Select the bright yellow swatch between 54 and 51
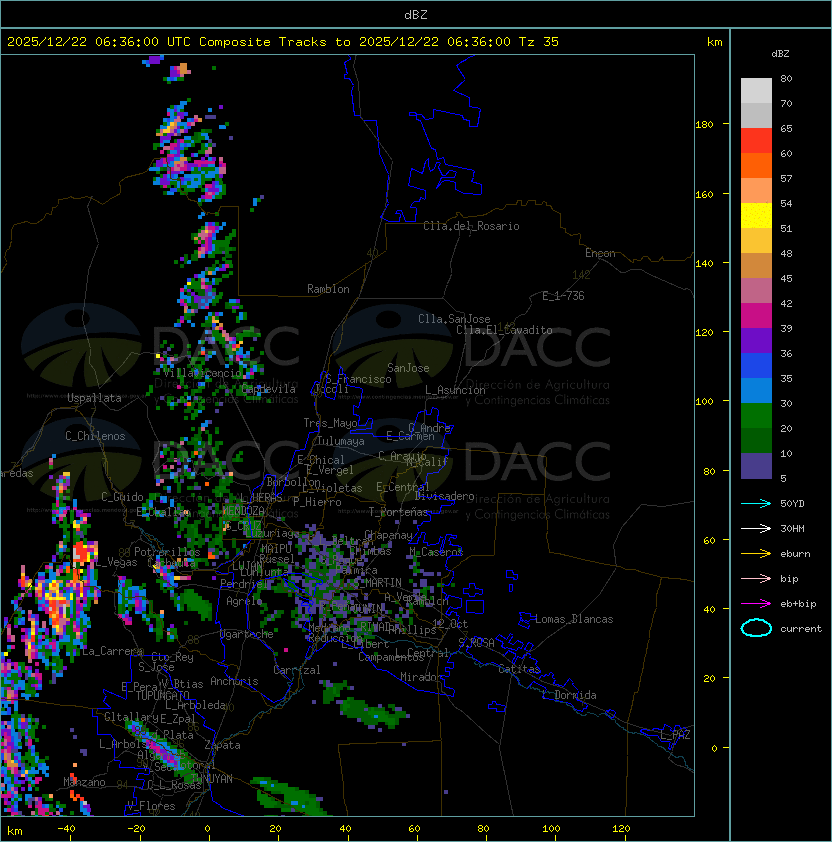 point(756,215)
